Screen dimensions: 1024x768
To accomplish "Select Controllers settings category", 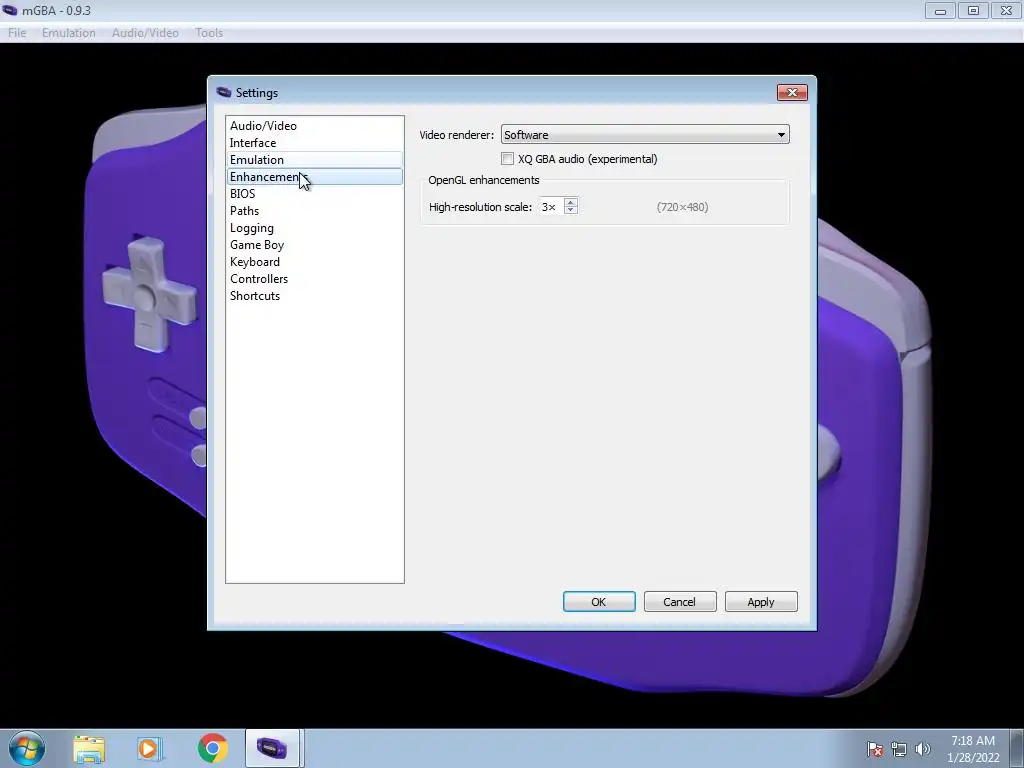I will pyautogui.click(x=315, y=278).
